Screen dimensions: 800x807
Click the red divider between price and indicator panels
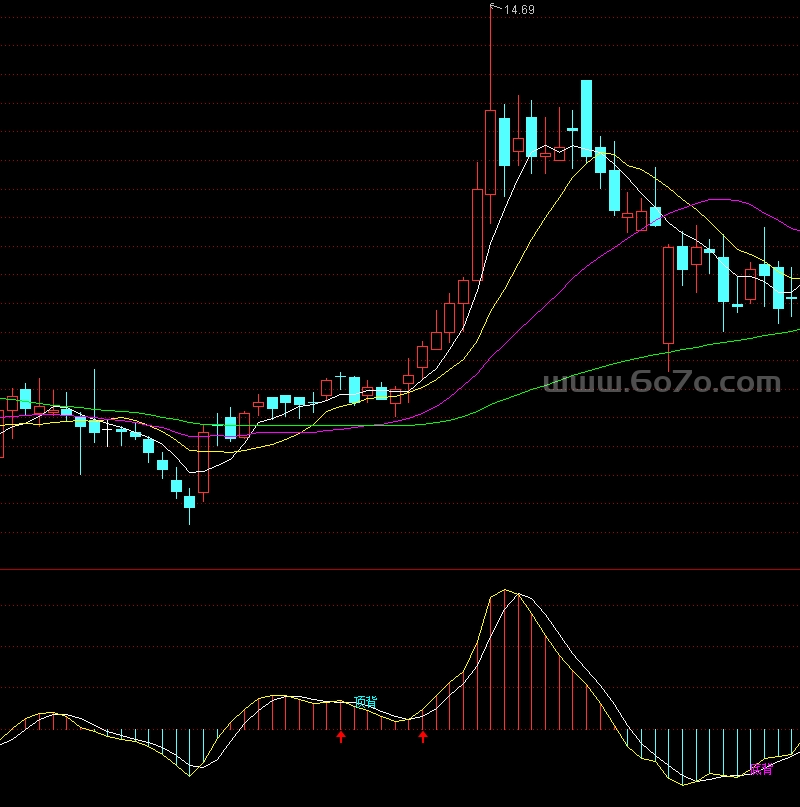coord(400,570)
